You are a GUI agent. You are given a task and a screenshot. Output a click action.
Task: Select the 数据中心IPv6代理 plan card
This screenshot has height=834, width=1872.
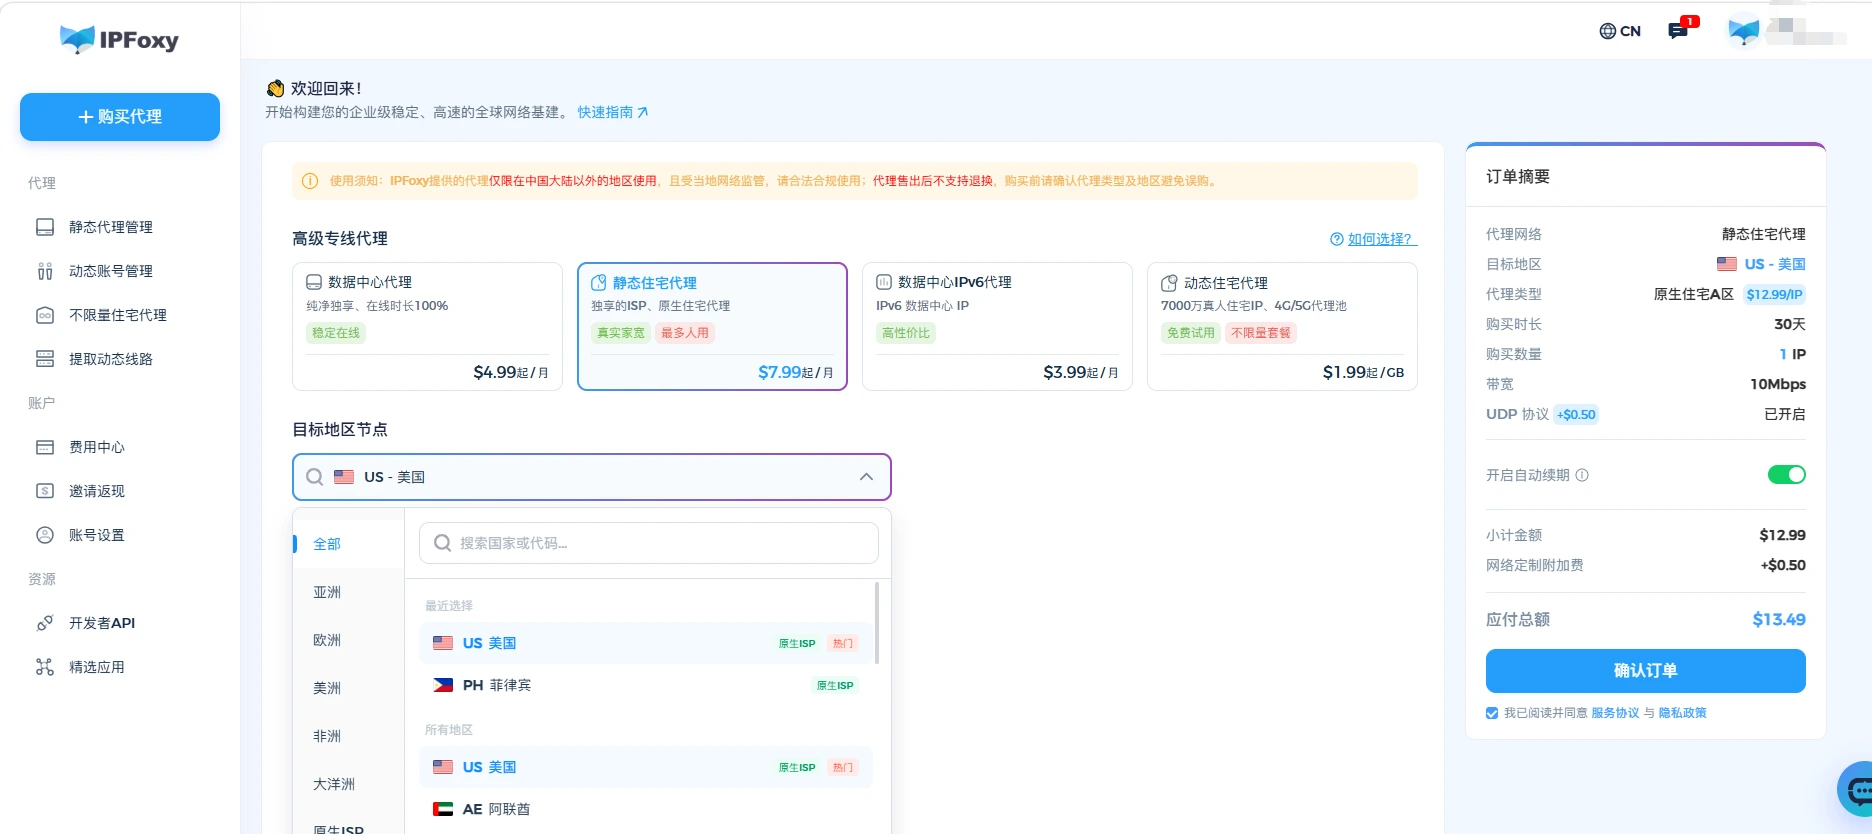[x=997, y=326]
